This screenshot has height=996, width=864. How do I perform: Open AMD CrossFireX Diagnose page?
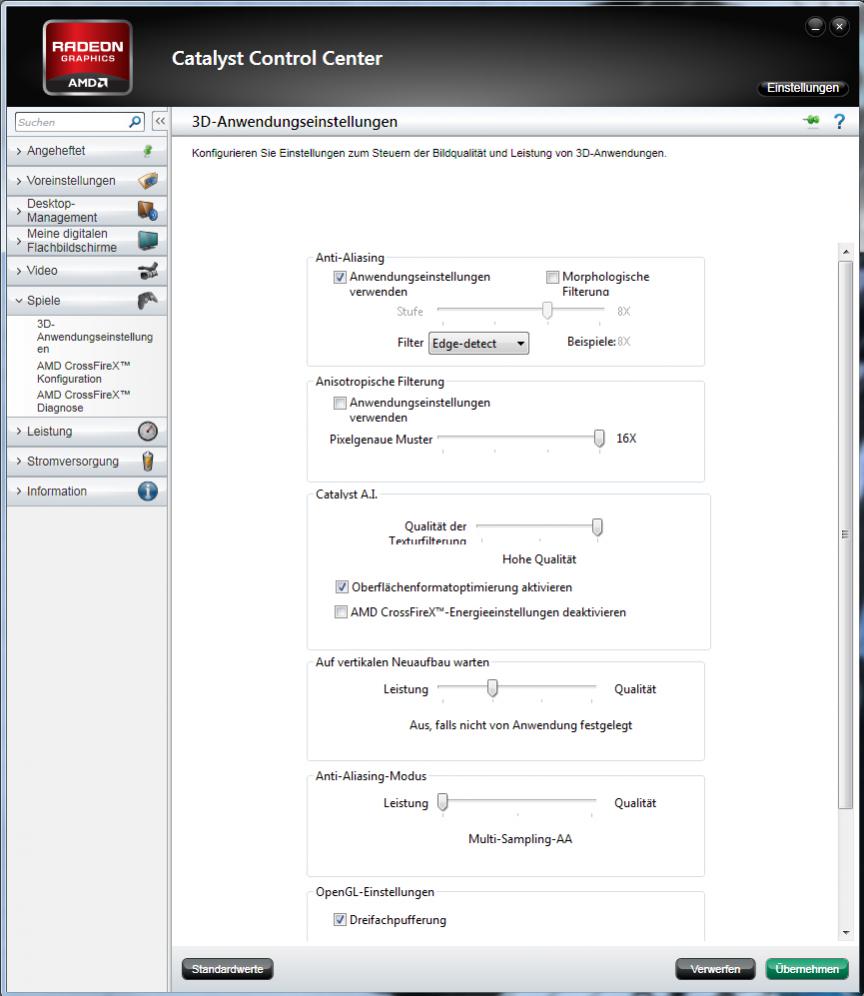[83, 401]
